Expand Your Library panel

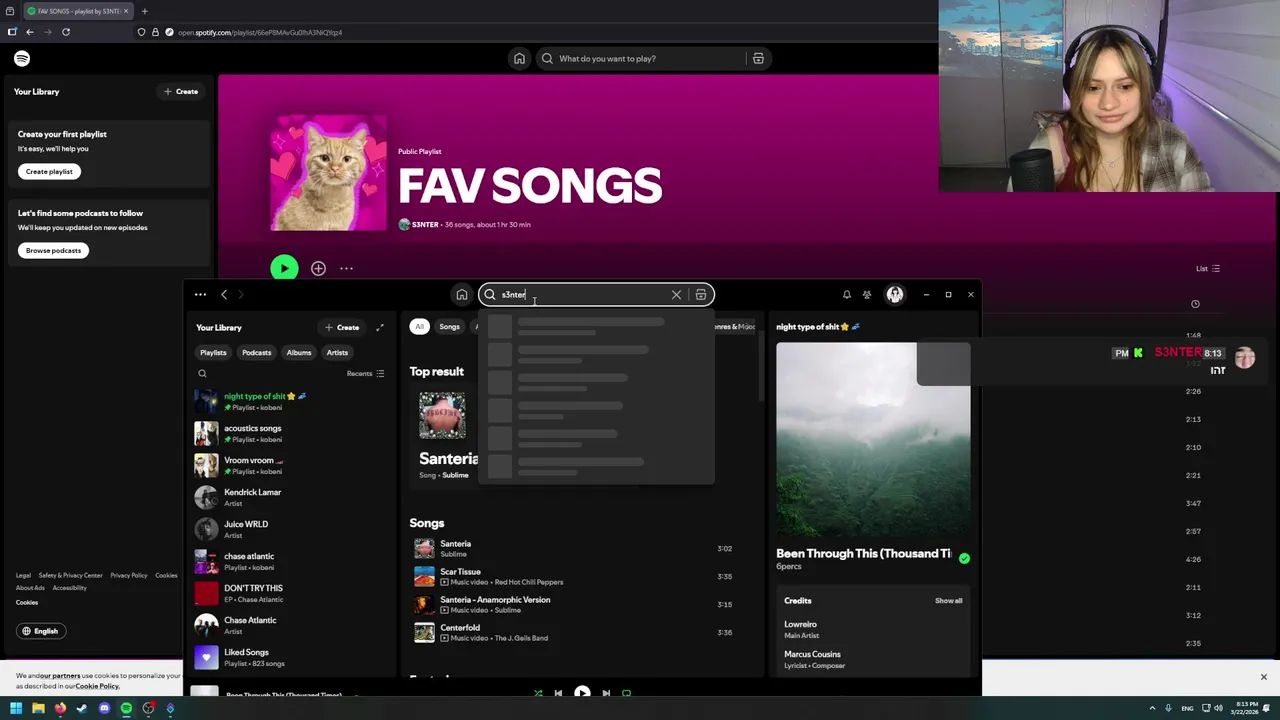tap(380, 327)
